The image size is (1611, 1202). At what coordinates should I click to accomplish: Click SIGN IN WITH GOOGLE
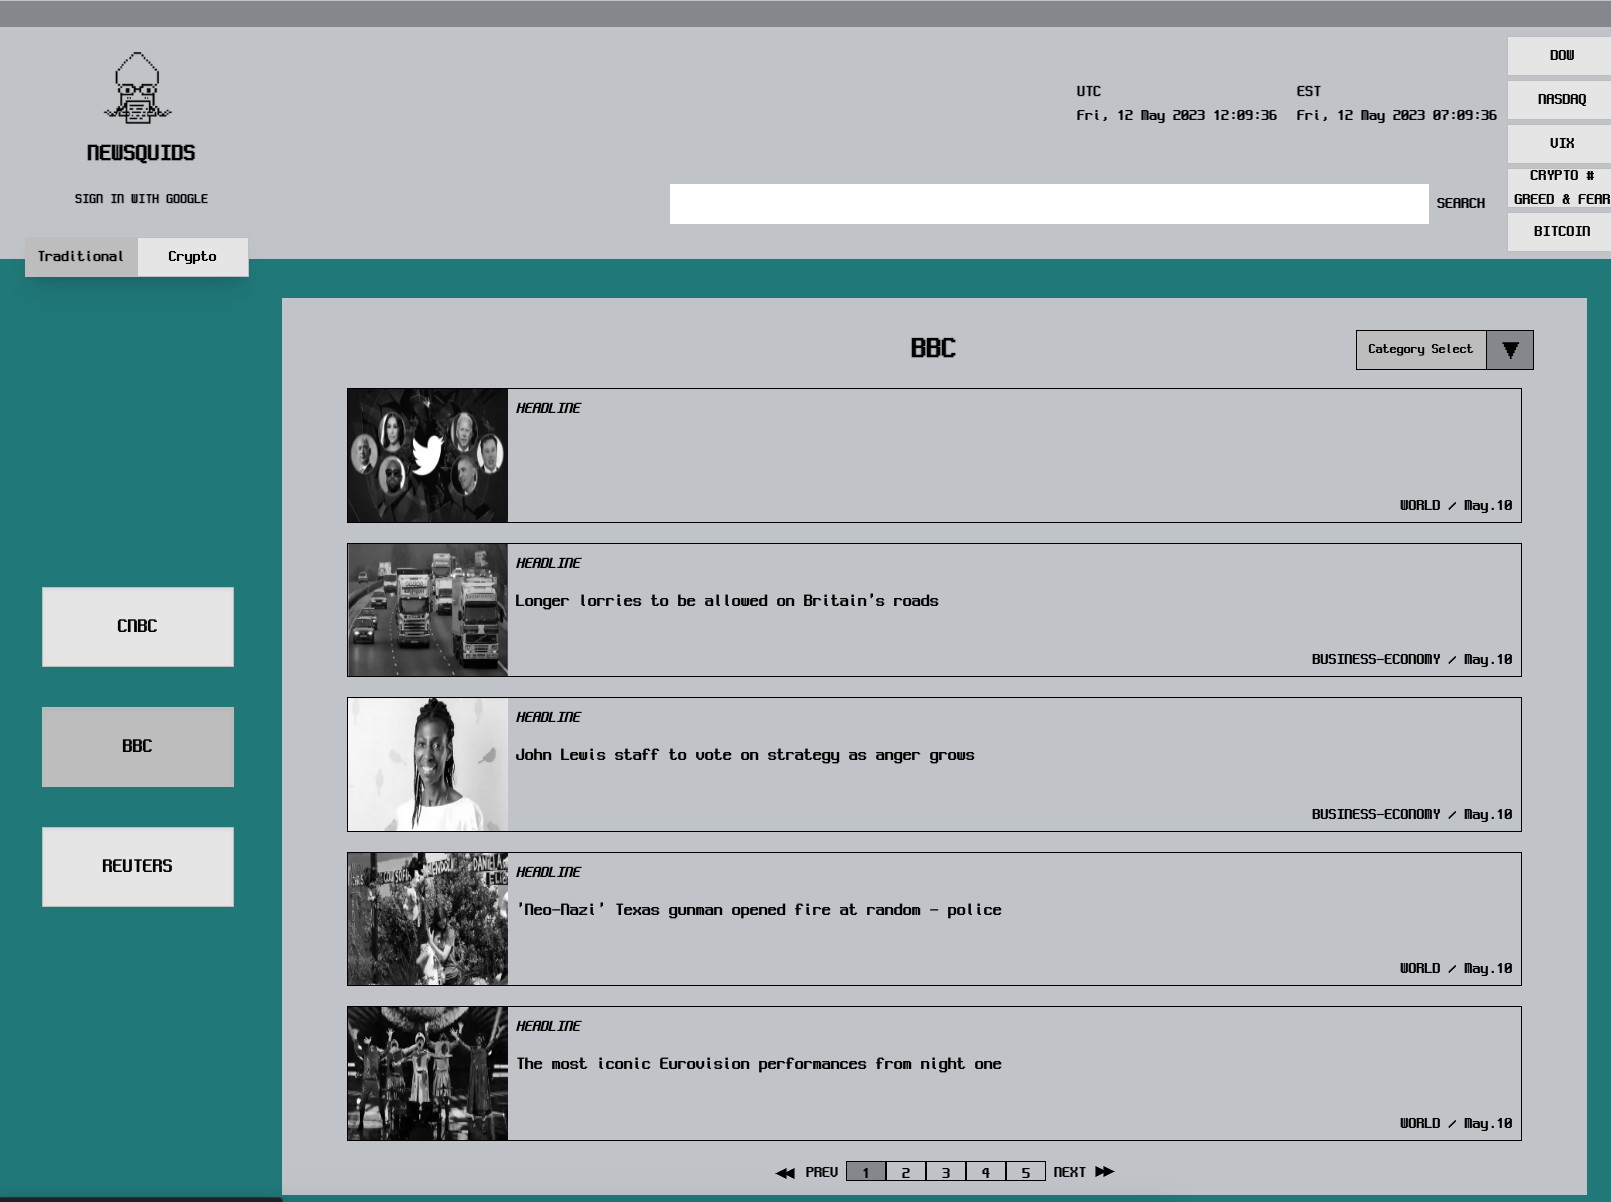coord(140,198)
